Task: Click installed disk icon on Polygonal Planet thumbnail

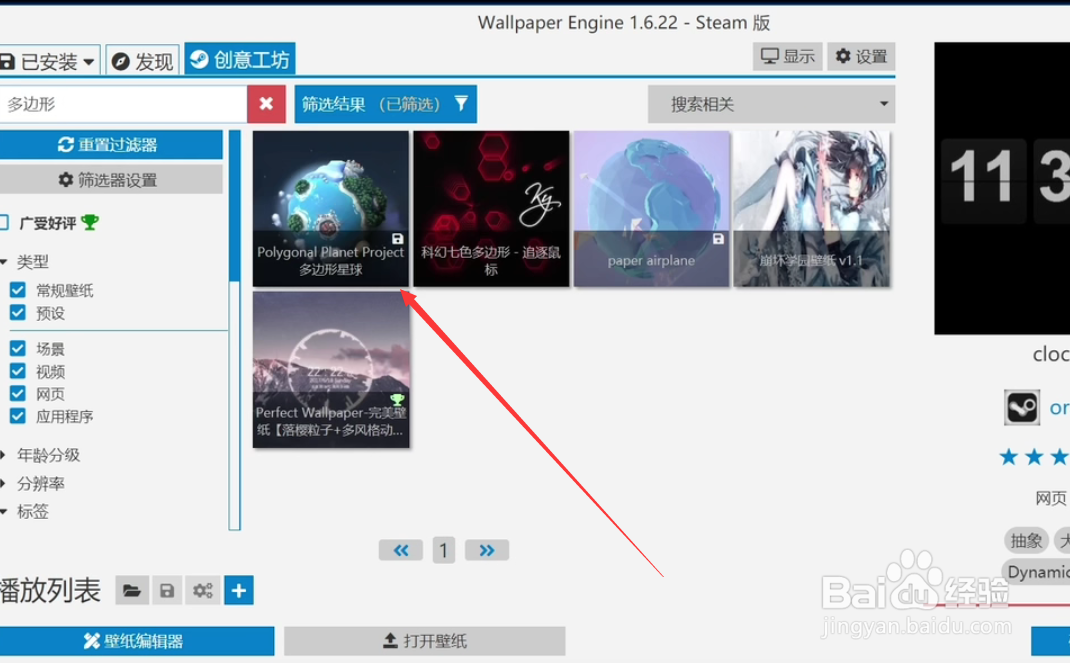Action: point(397,239)
